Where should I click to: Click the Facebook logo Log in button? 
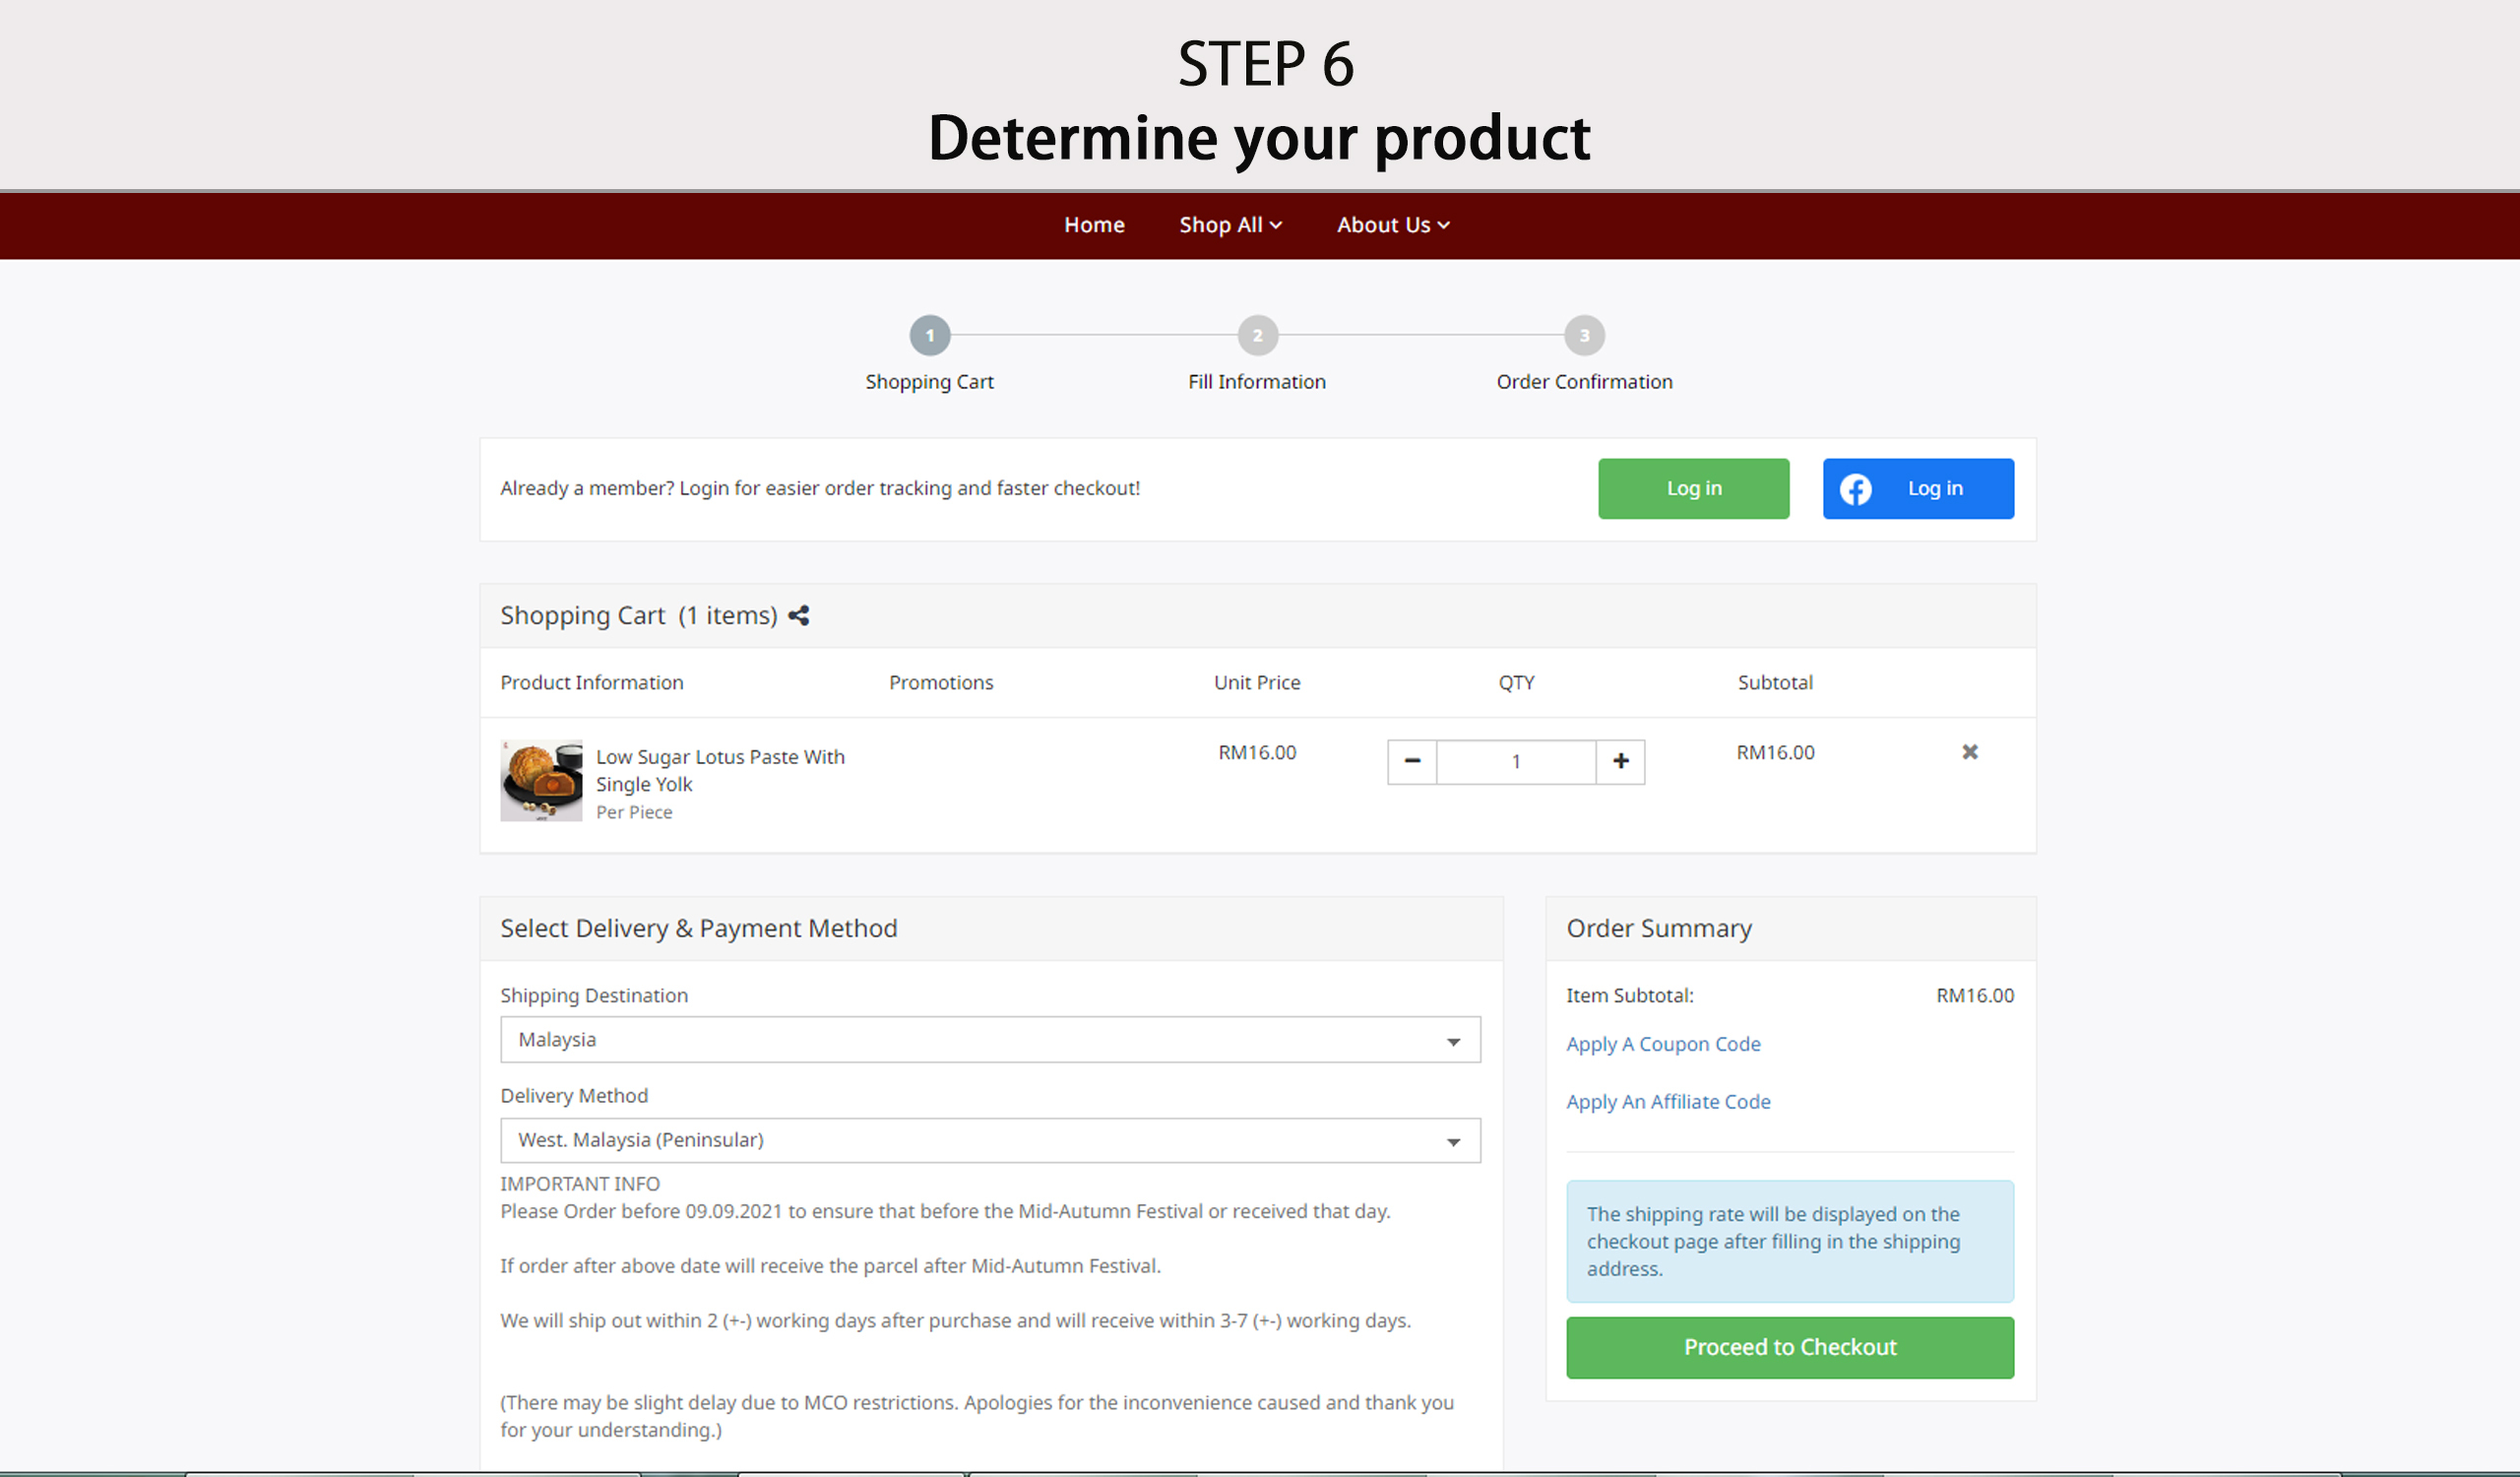(x=1917, y=489)
